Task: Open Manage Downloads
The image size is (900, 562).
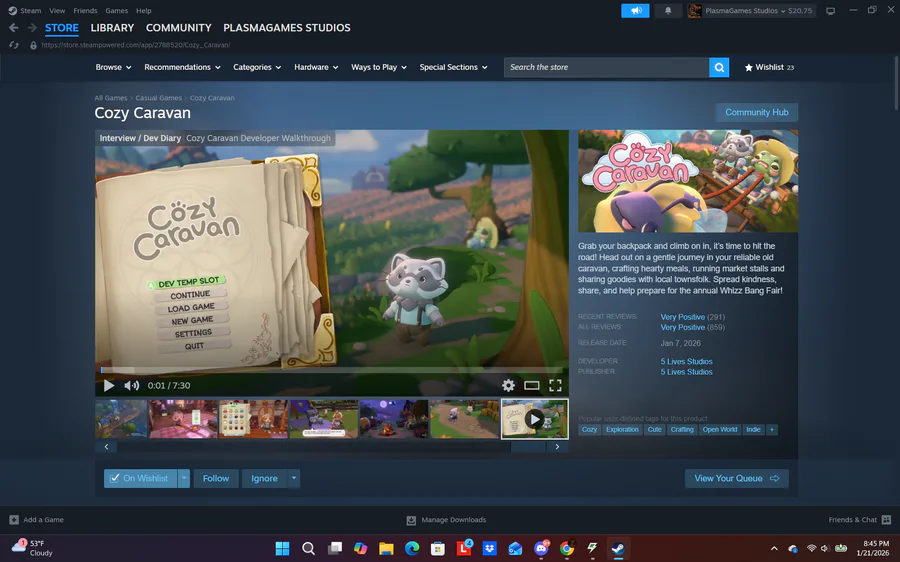Action: pyautogui.click(x=447, y=520)
